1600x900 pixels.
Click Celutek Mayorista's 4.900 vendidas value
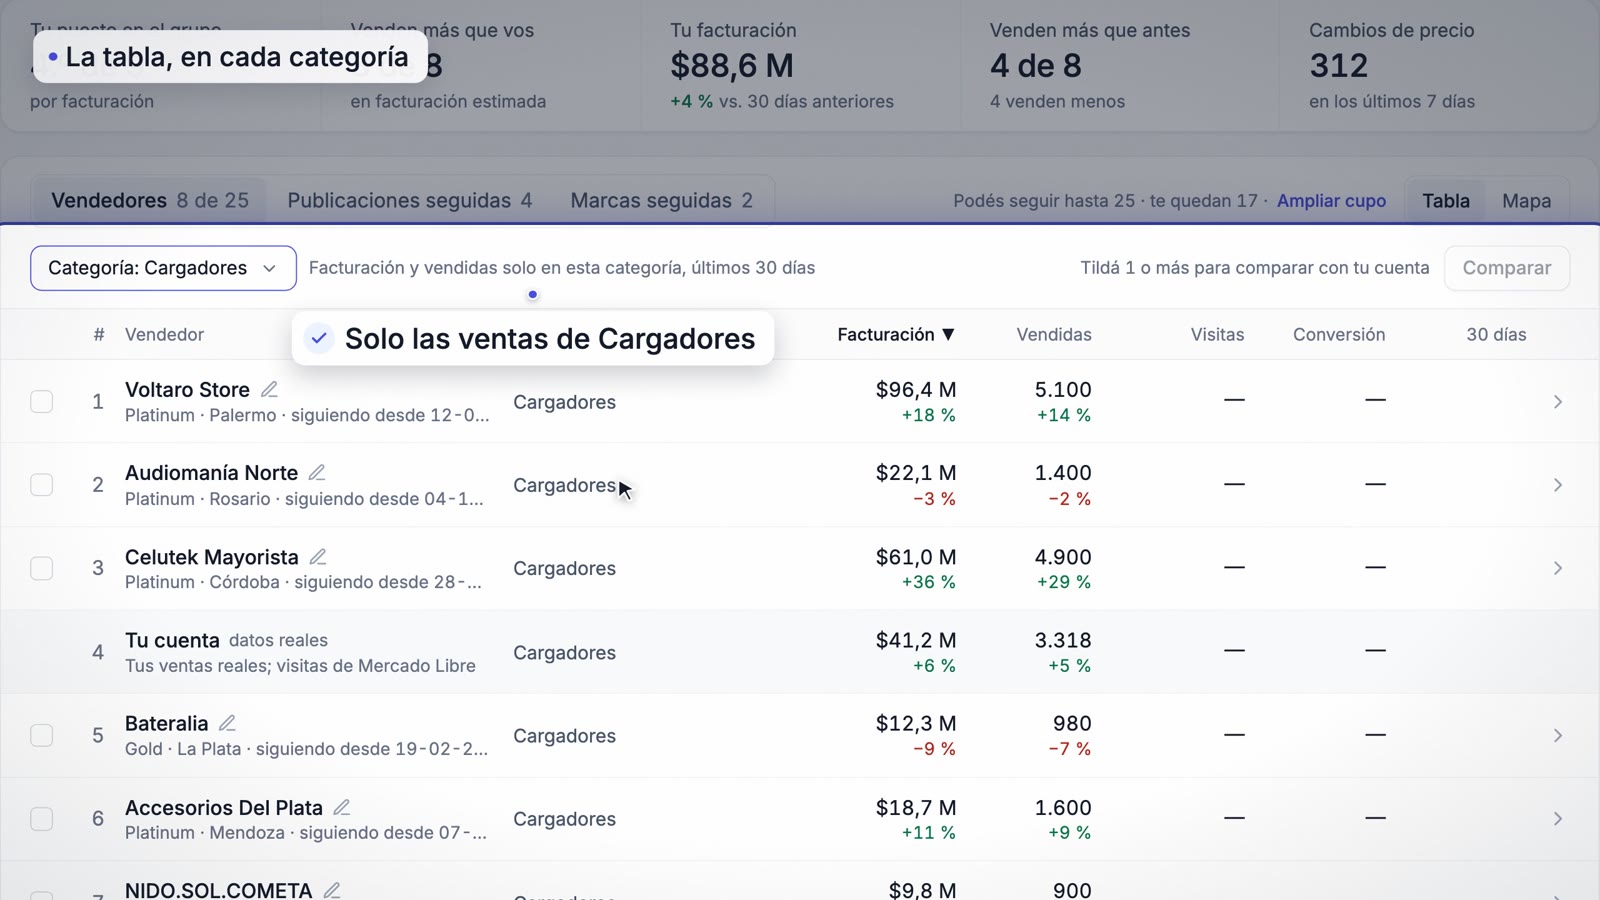pos(1063,557)
